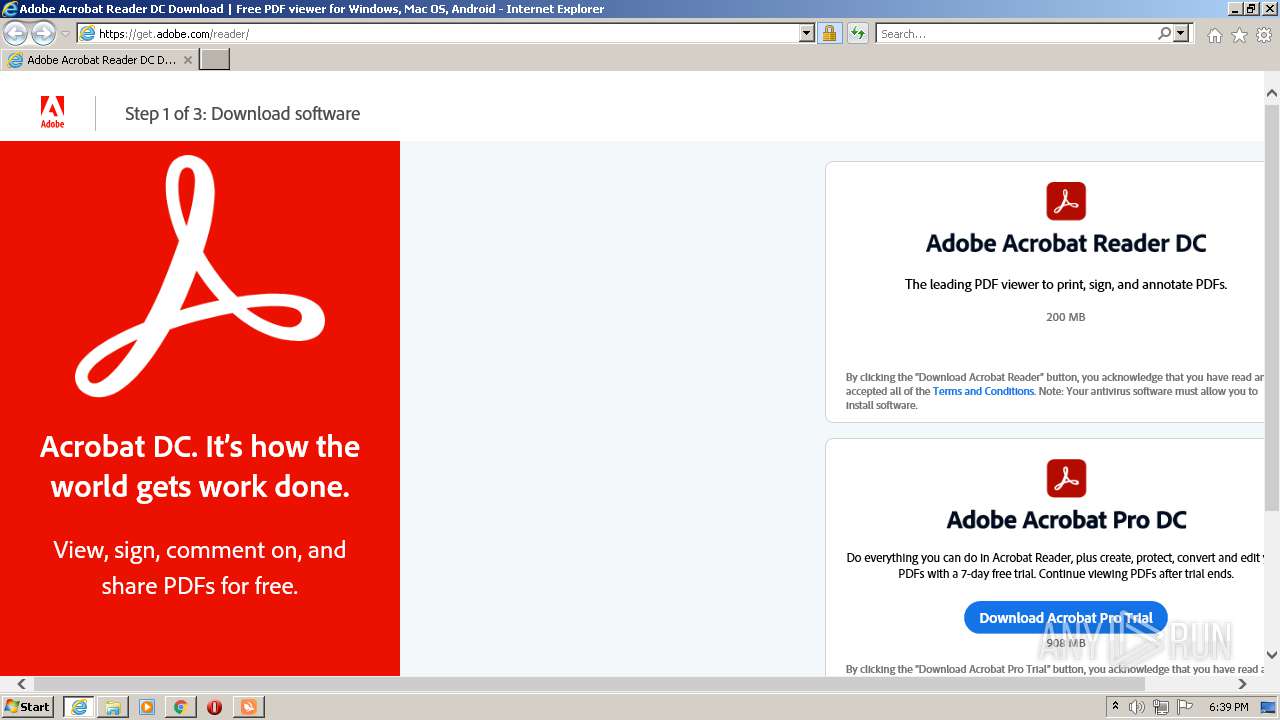Viewport: 1280px width, 720px height.
Task: Click the refresh page icon
Action: [x=857, y=33]
